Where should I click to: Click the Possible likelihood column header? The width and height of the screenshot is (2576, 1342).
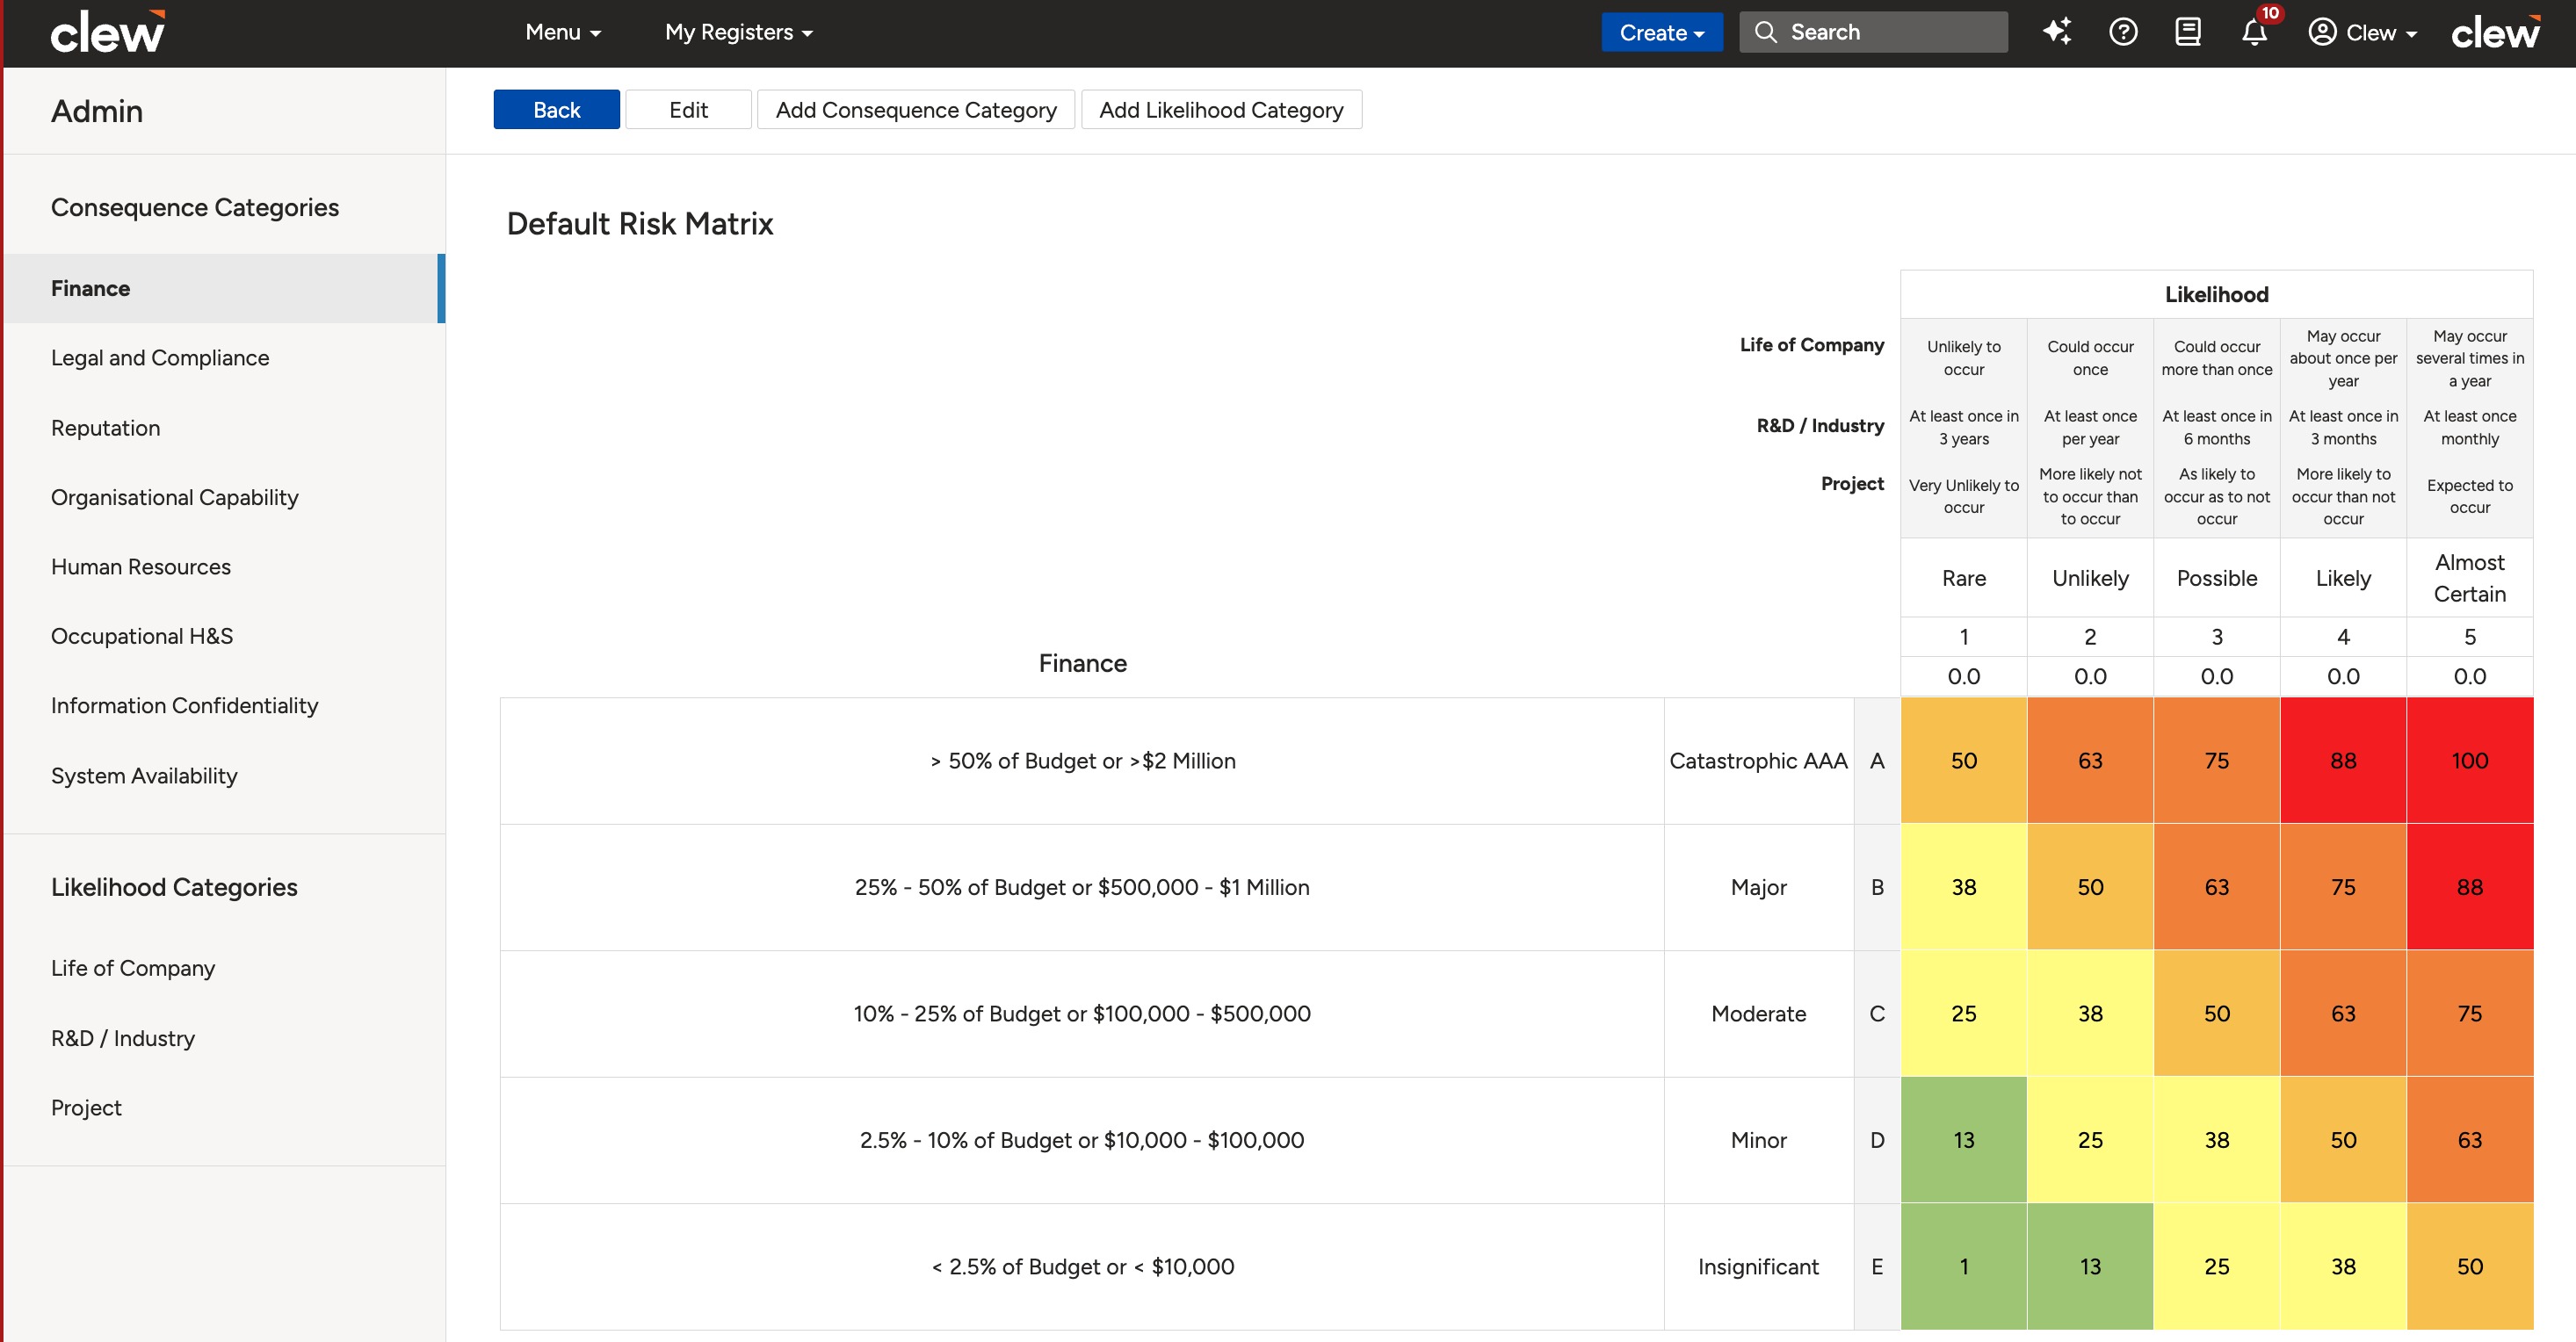(x=2216, y=578)
